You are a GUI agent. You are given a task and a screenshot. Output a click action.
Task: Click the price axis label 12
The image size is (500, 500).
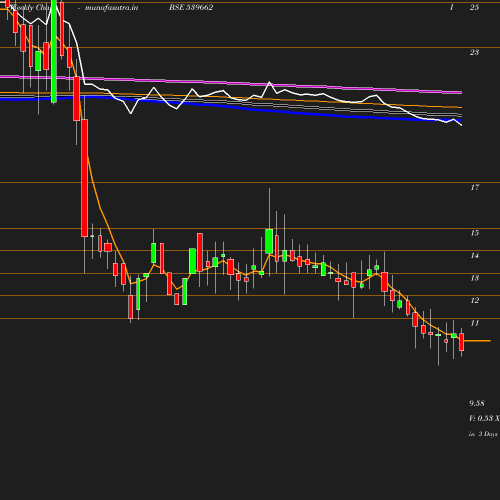coord(475,300)
